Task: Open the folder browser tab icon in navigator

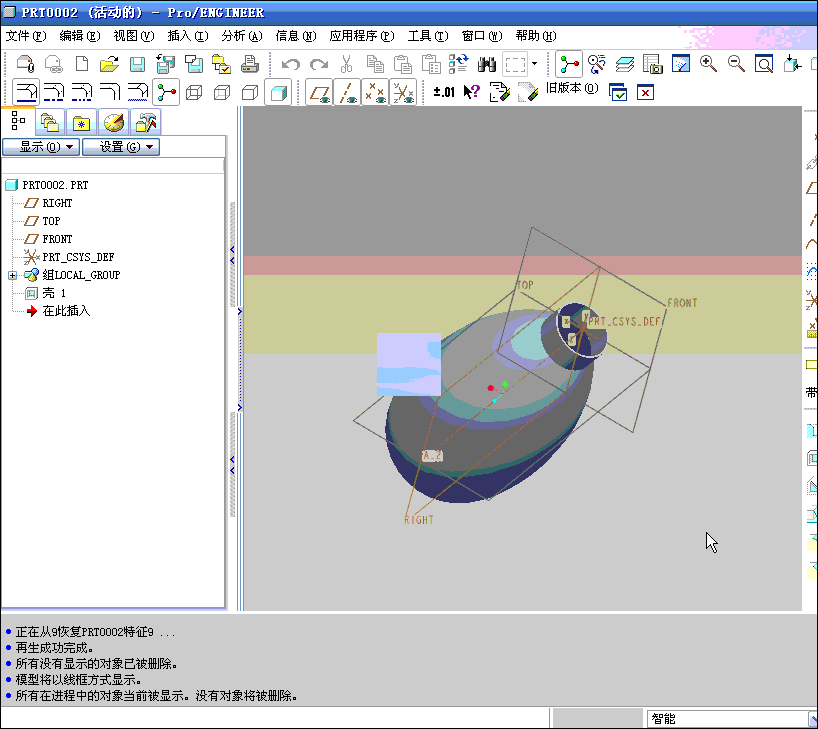Action: click(49, 122)
